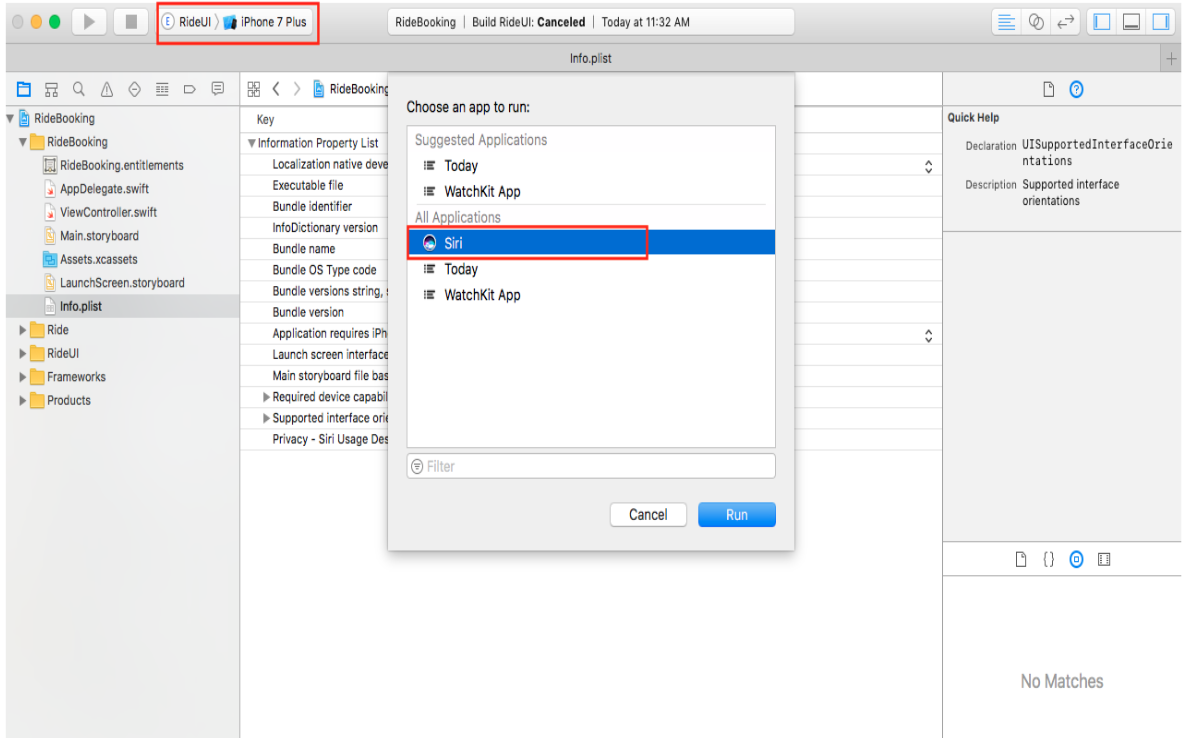Expand Supported interface orientations row
This screenshot has width=1186, height=738.
tap(266, 418)
